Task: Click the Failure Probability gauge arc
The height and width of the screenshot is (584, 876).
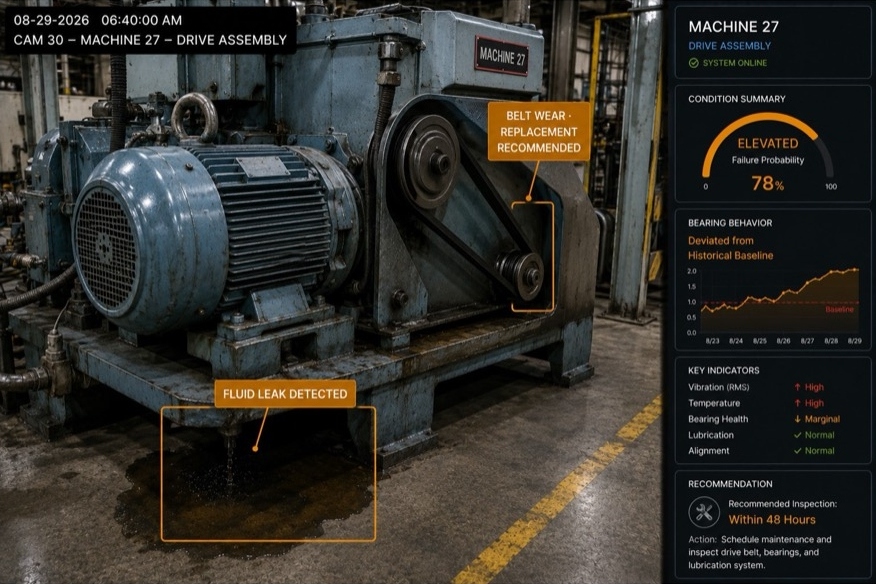Action: tap(768, 116)
